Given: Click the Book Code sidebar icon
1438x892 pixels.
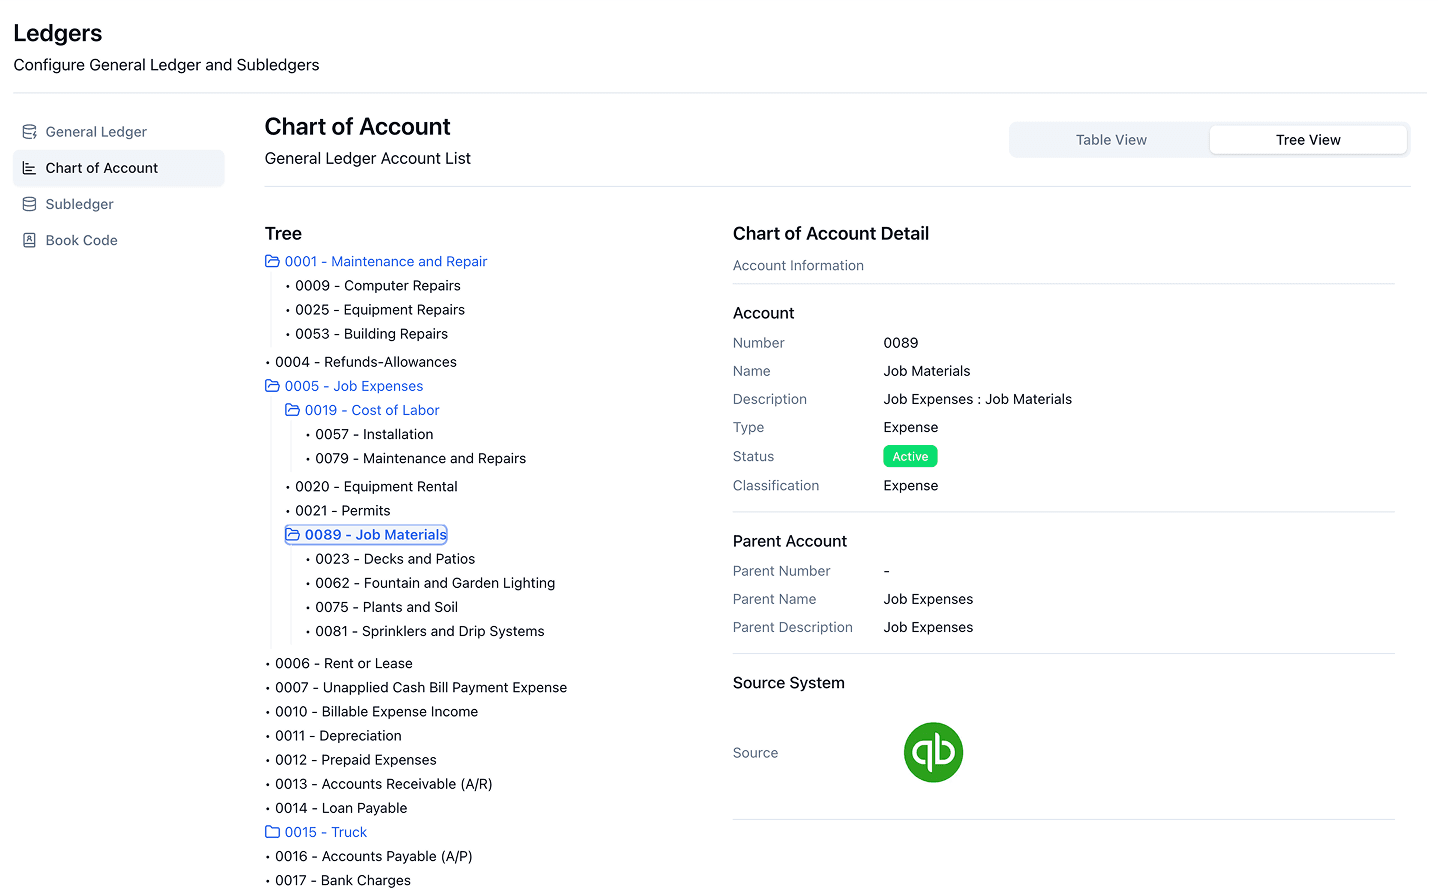Looking at the screenshot, I should pyautogui.click(x=30, y=240).
